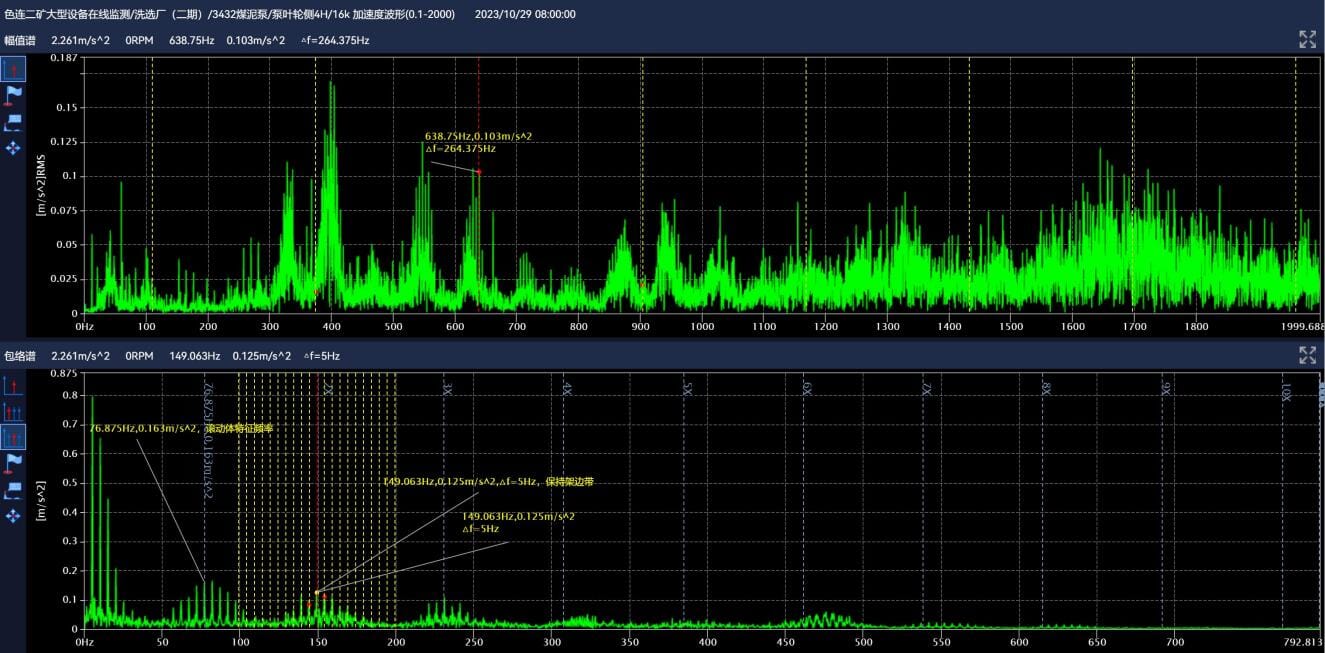Select single cursor tool in amplitude spectrum
The height and width of the screenshot is (653, 1325).
click(x=14, y=69)
